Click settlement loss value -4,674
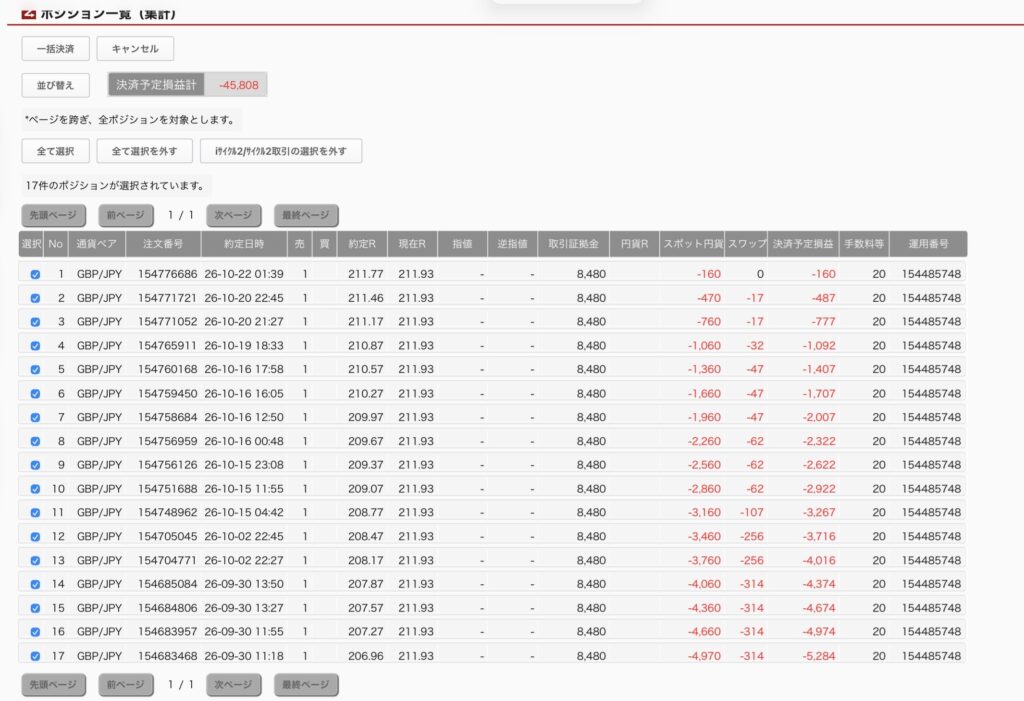 [819, 608]
